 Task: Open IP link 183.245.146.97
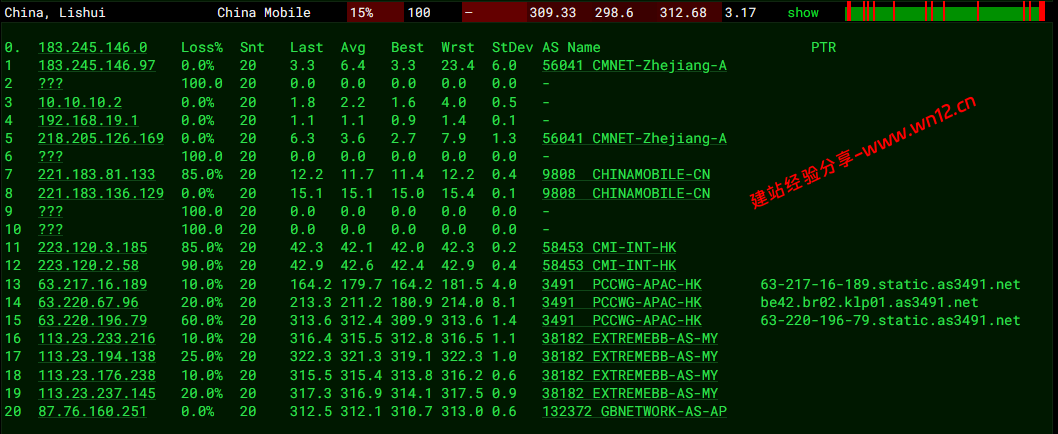pos(97,65)
